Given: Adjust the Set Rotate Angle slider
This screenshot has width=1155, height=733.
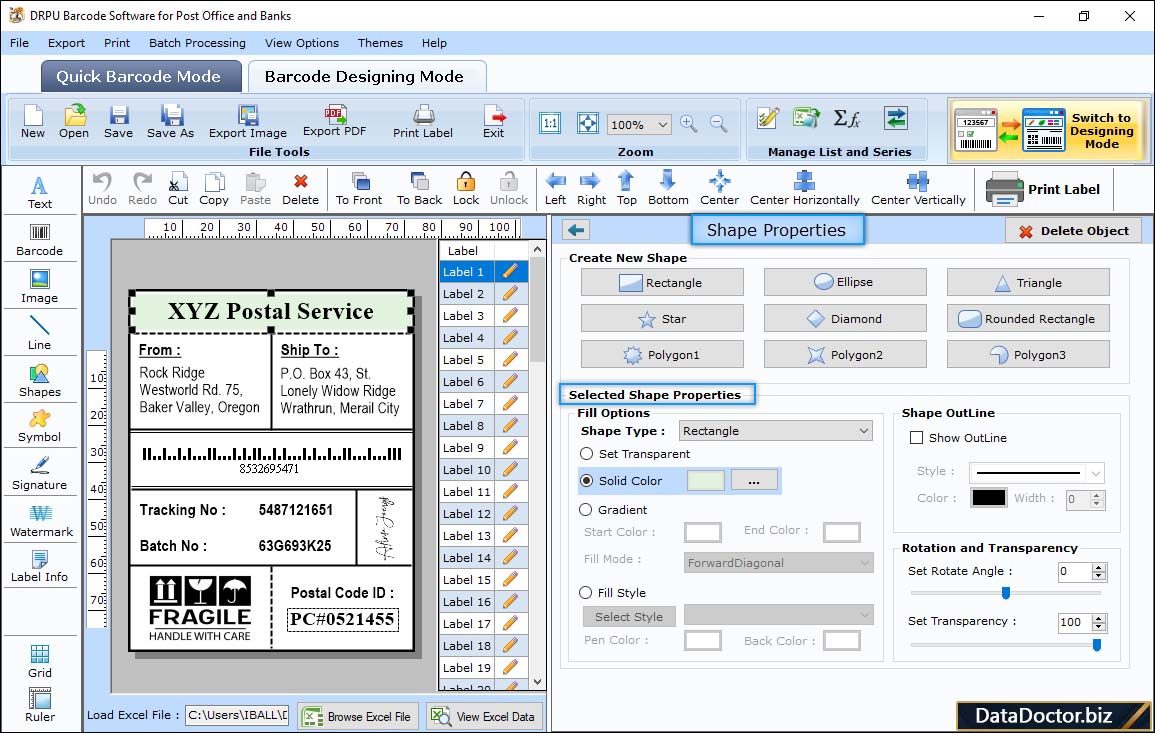Looking at the screenshot, I should pyautogui.click(x=1005, y=593).
